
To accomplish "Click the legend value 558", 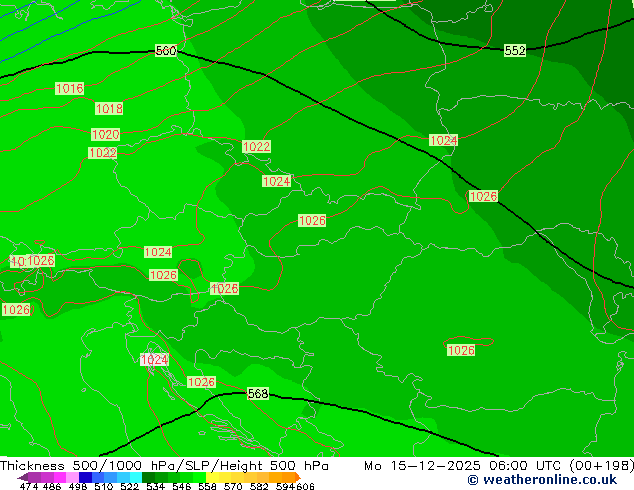I will point(207,486).
